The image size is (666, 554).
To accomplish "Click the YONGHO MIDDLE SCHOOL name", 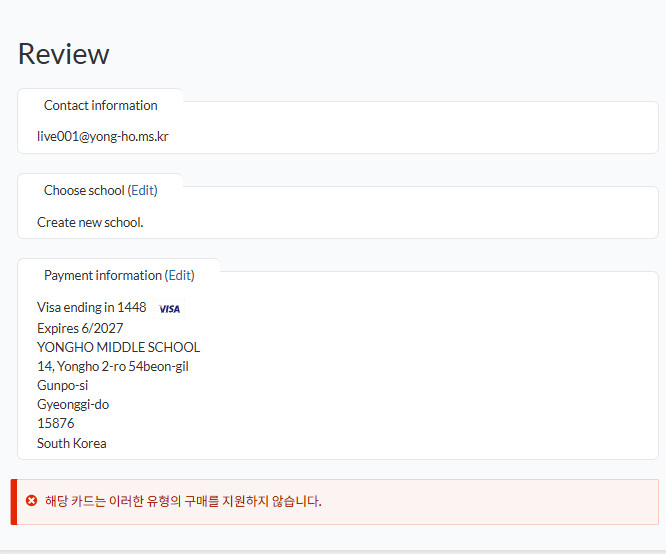I will (118, 347).
